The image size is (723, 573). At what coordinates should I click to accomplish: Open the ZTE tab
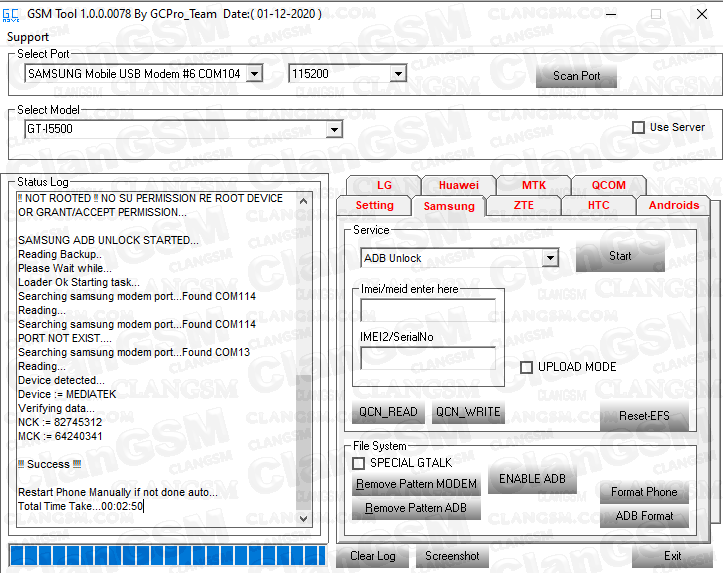tap(523, 205)
